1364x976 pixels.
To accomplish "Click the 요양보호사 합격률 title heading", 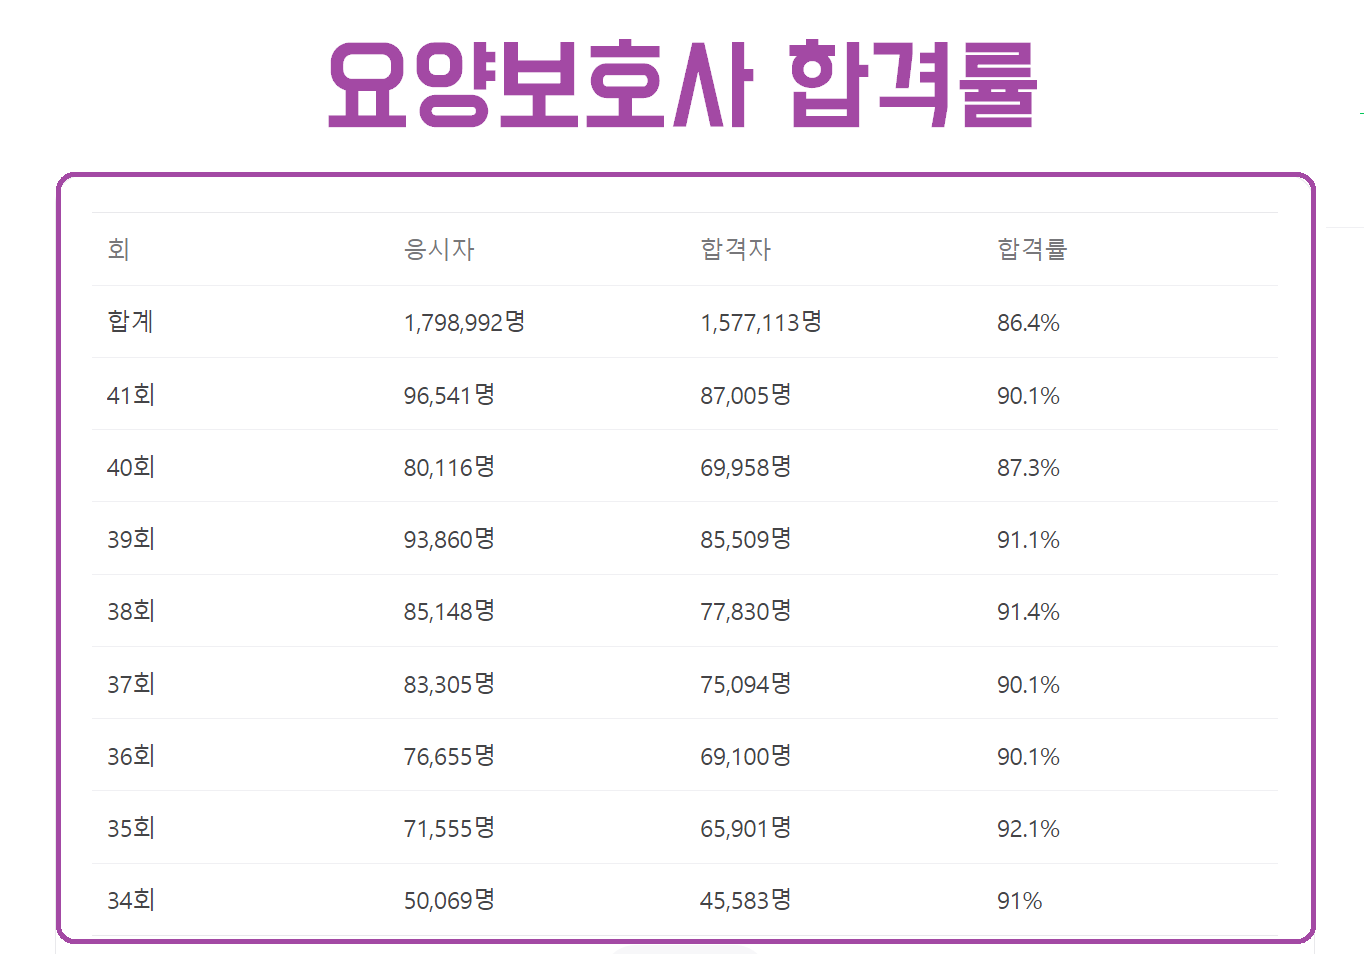I will 683,85.
